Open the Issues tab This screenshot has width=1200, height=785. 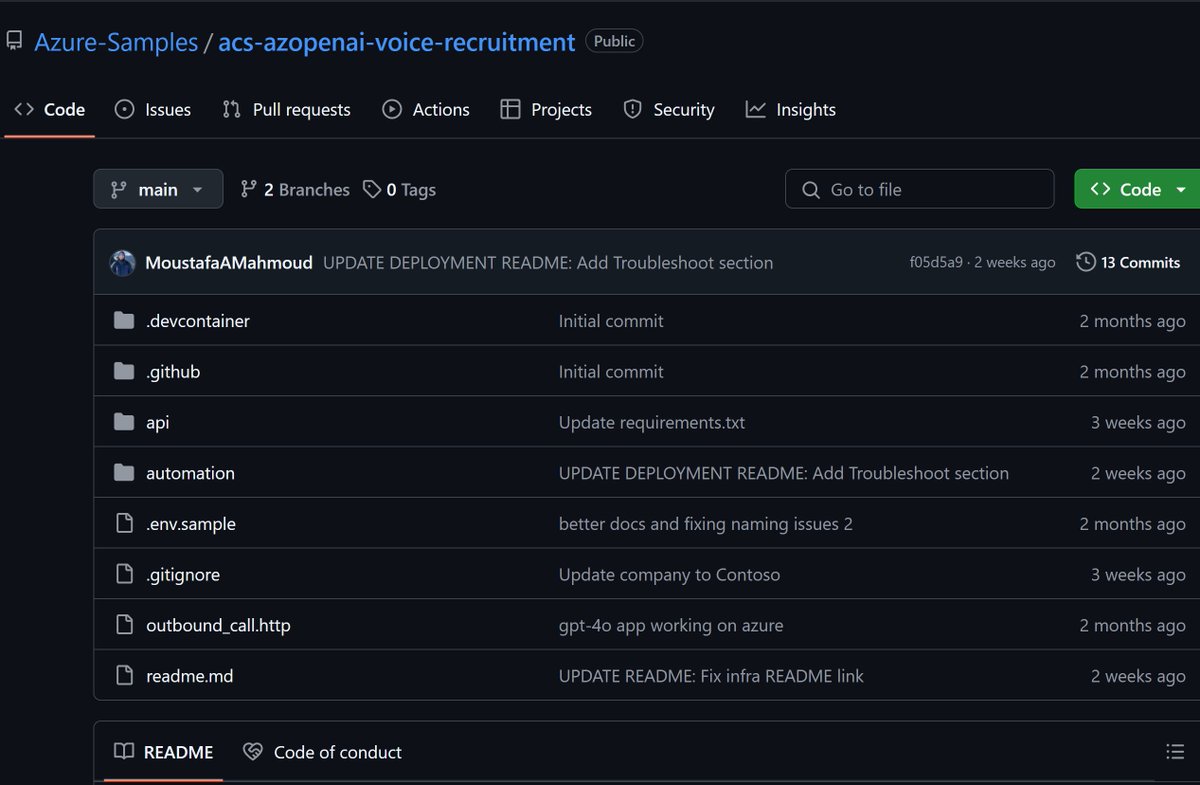tap(153, 109)
